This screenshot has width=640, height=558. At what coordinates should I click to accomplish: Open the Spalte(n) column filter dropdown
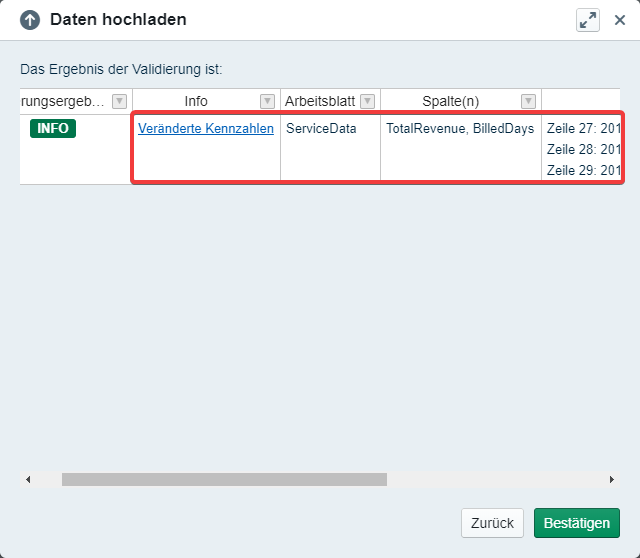[x=527, y=101]
